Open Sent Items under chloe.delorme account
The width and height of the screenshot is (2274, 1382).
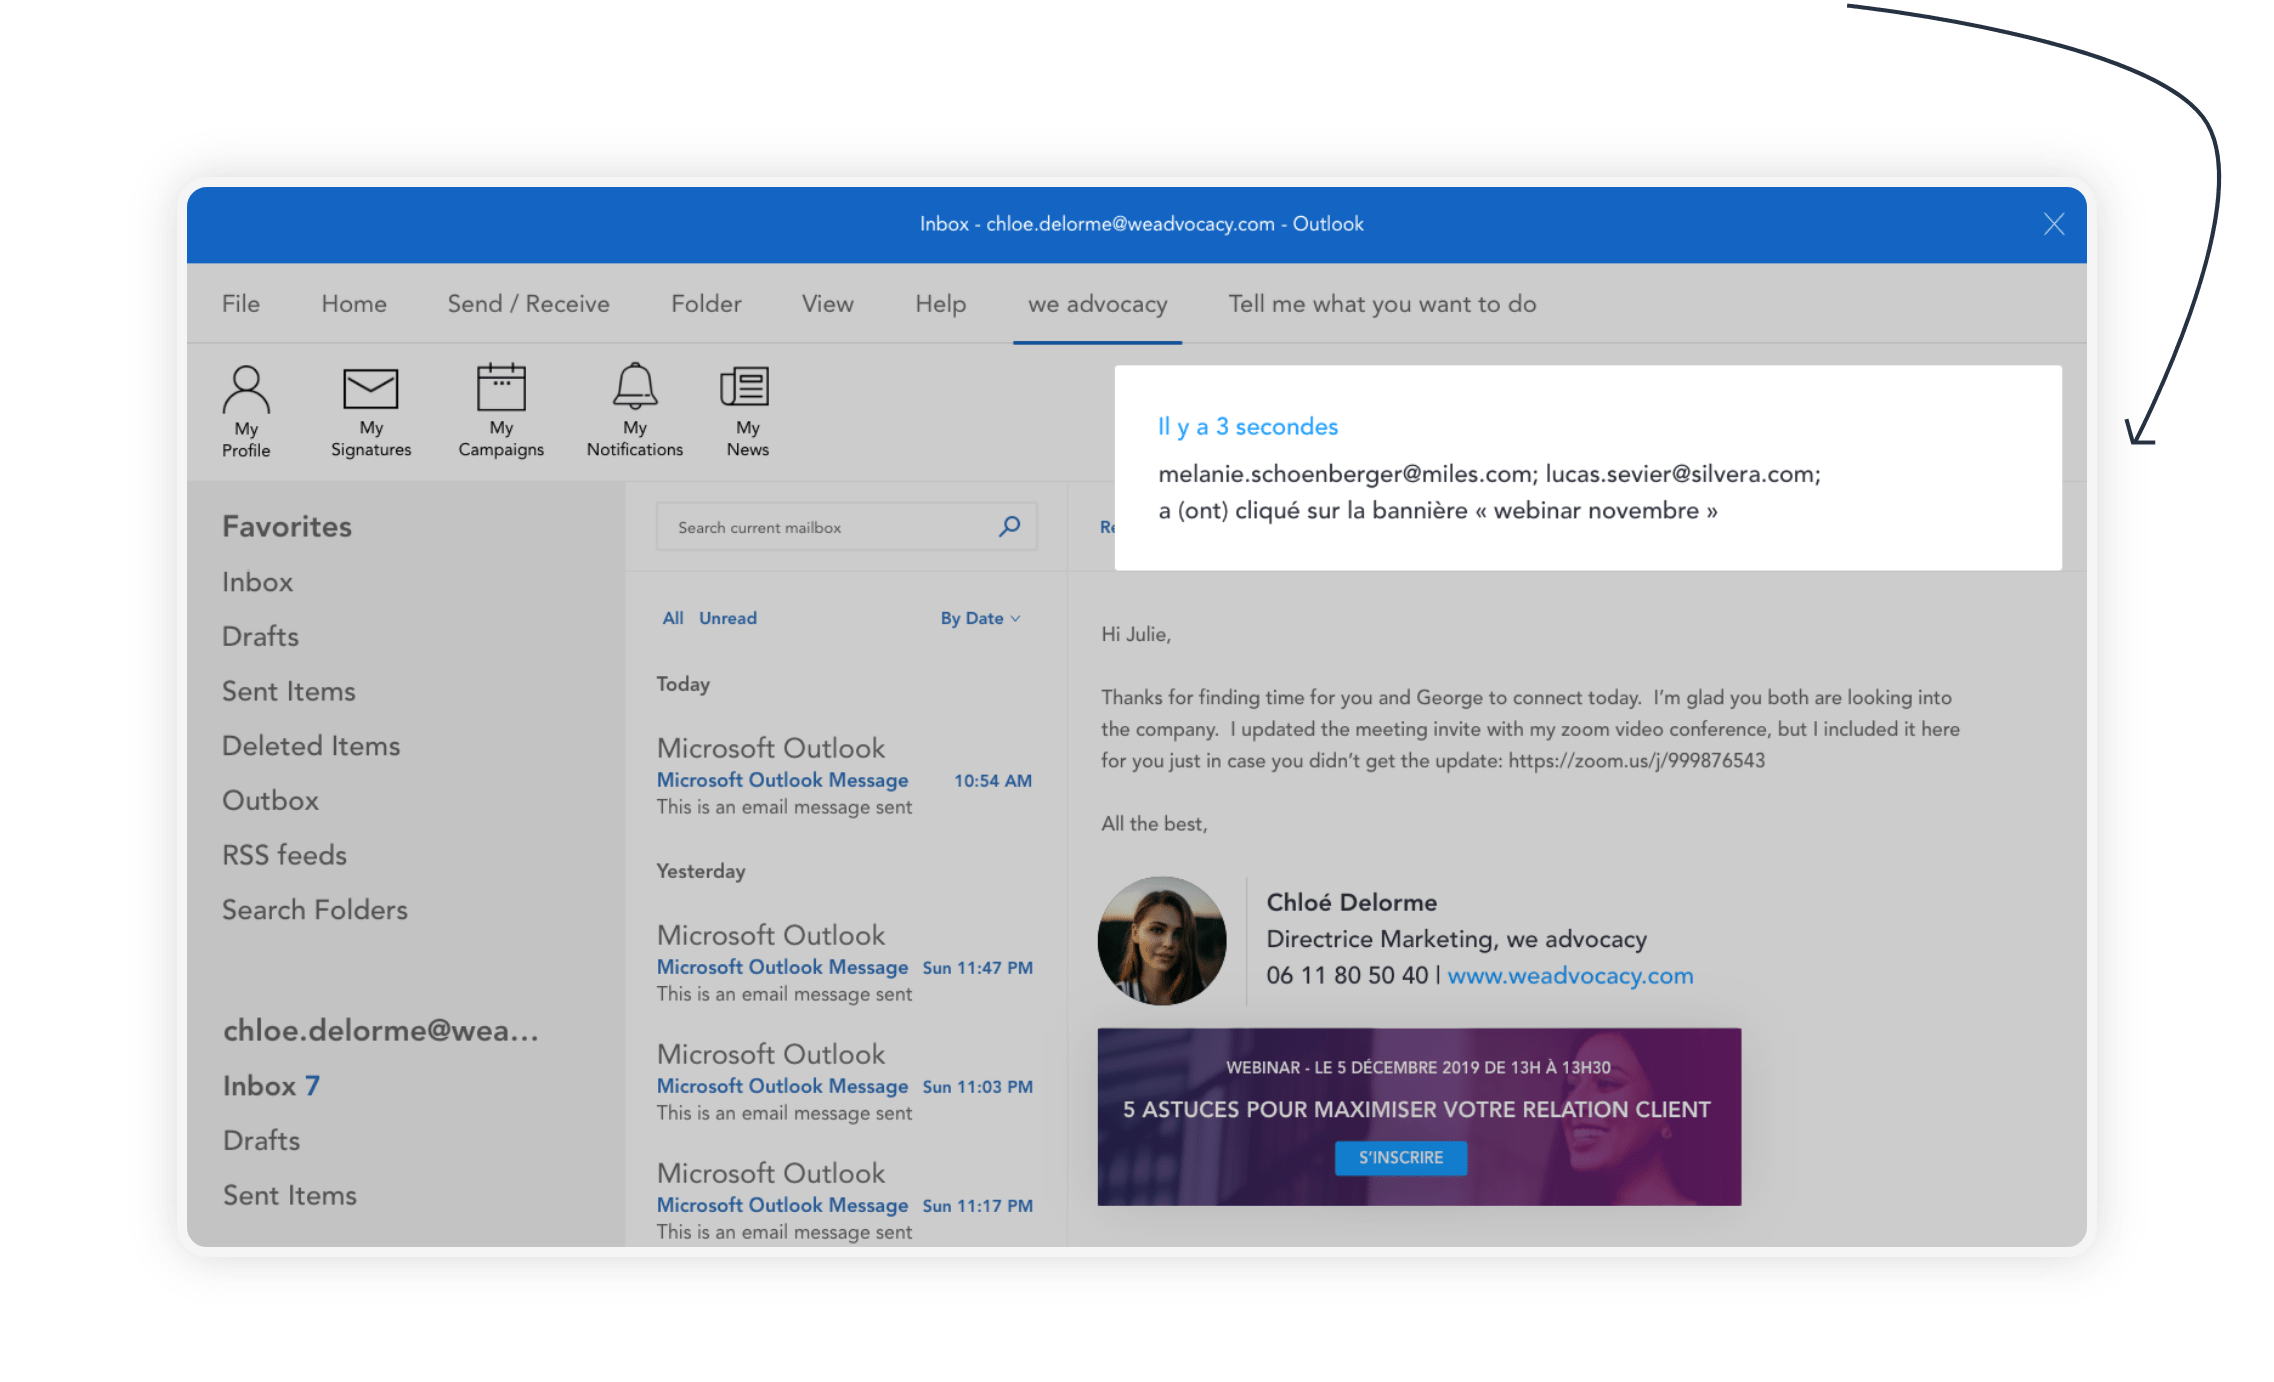(290, 1195)
